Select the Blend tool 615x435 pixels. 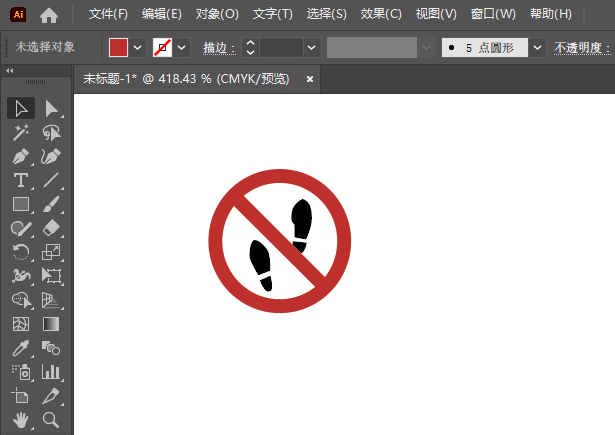pos(51,348)
